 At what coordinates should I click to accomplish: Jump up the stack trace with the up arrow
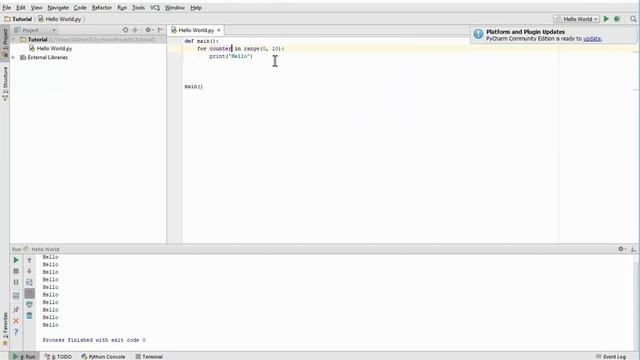(x=29, y=260)
